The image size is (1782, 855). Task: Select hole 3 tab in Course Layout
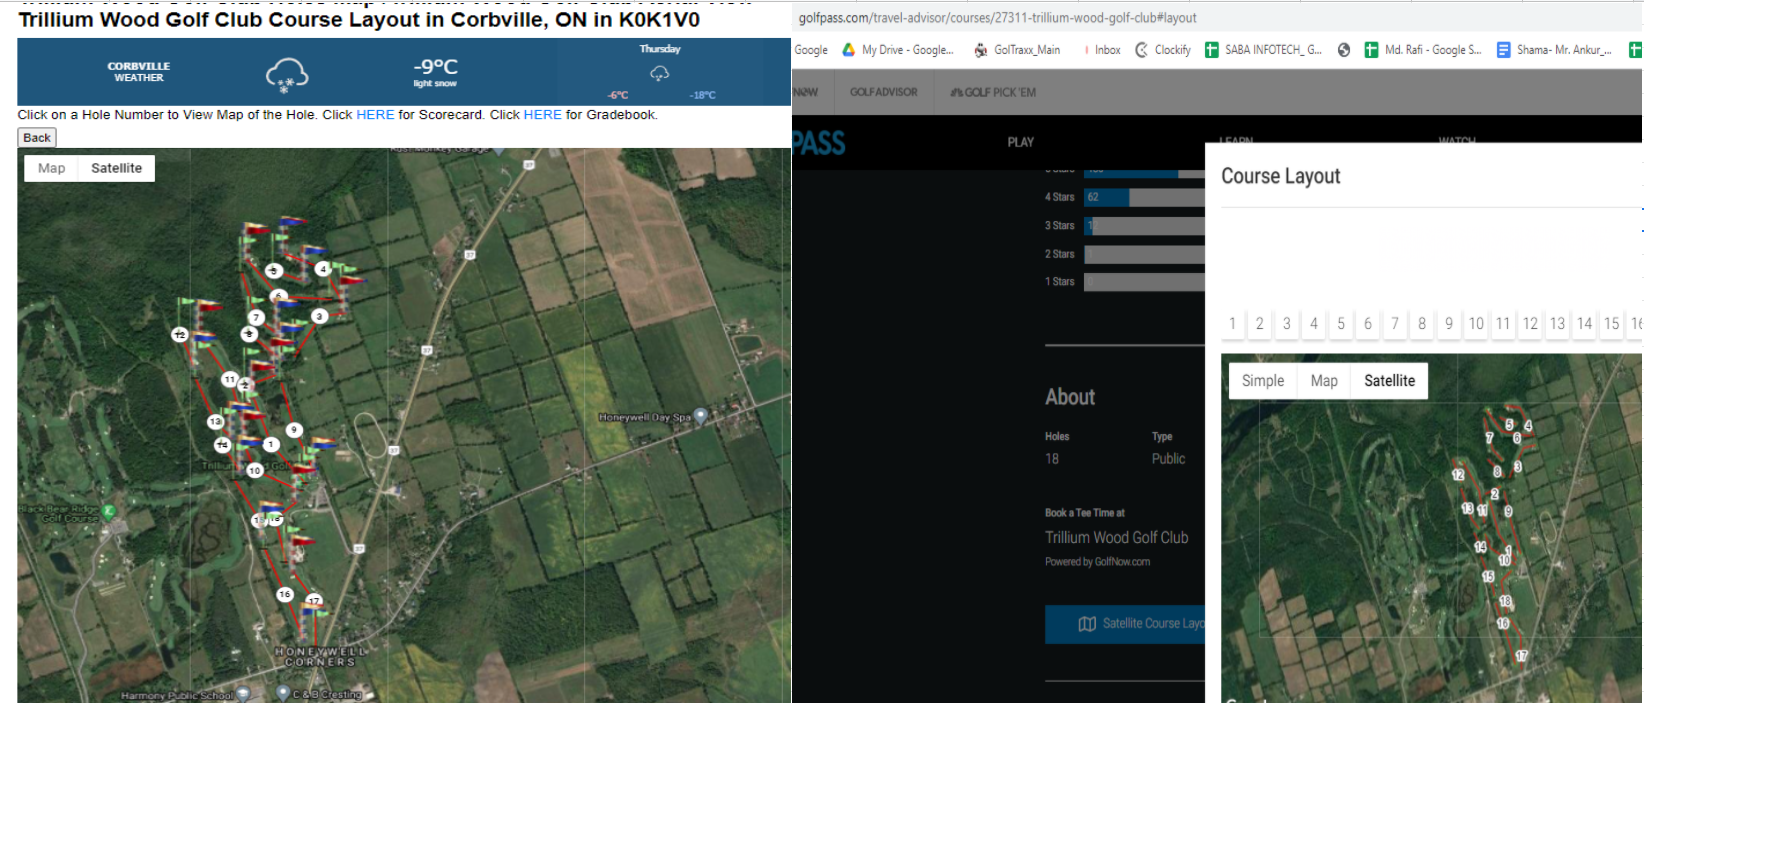point(1287,324)
